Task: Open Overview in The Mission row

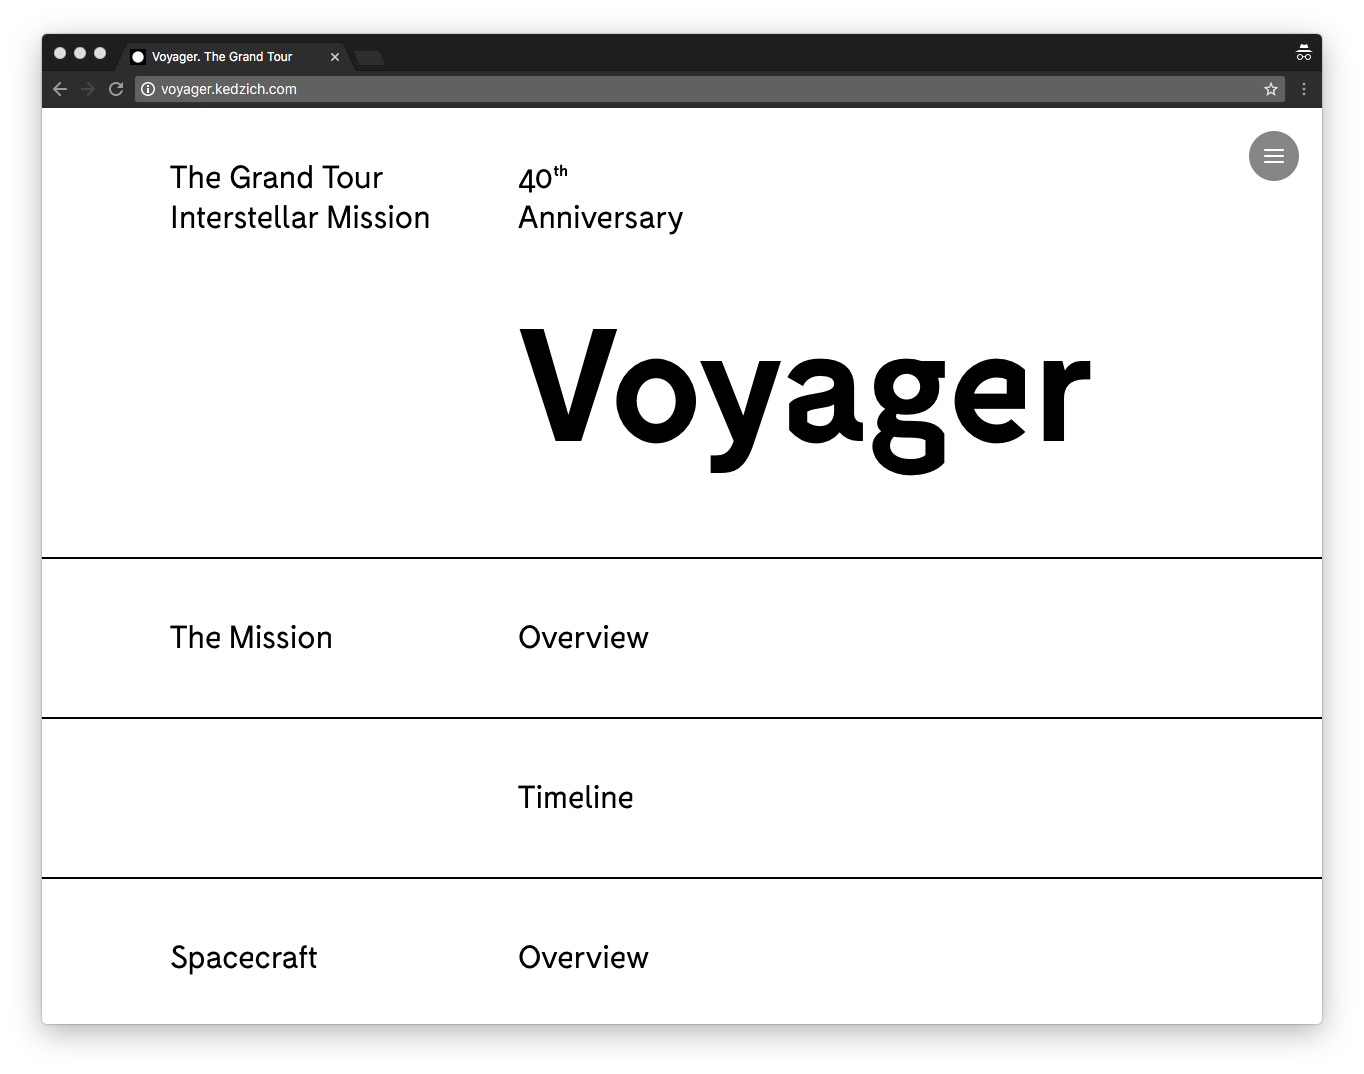Action: 583,638
